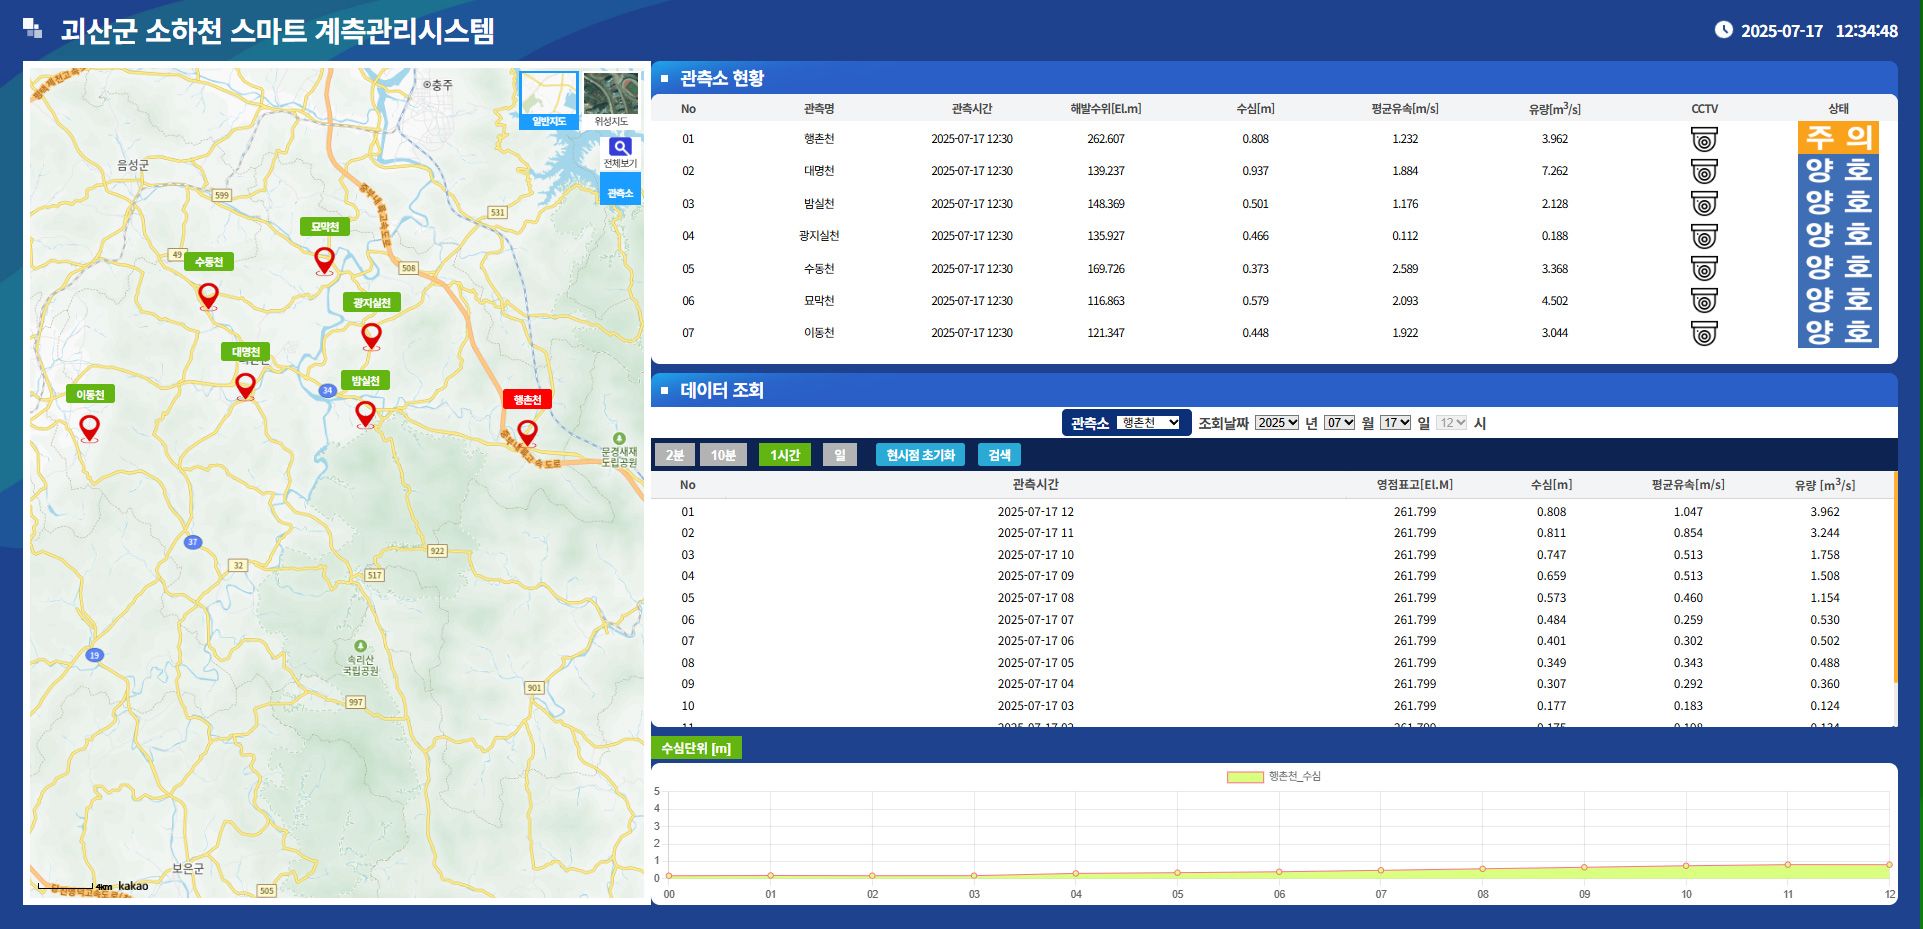1923x929 pixels.
Task: Expand the month dropdown showing 07
Action: (1339, 423)
